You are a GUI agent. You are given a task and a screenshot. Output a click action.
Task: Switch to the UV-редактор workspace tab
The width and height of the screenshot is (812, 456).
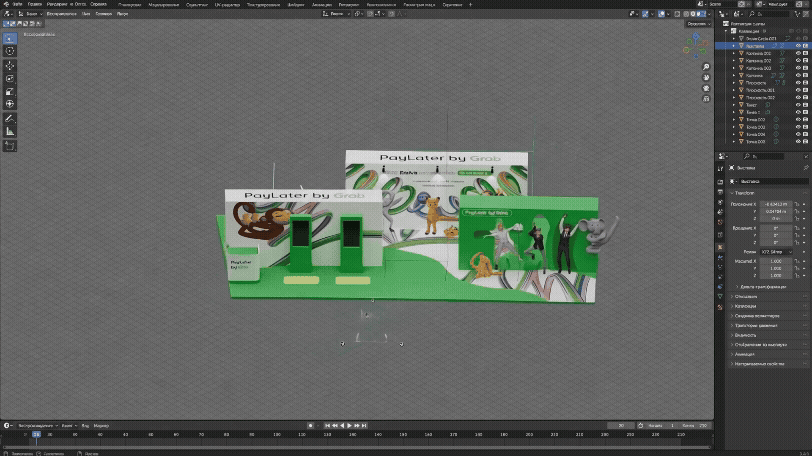[x=227, y=5]
